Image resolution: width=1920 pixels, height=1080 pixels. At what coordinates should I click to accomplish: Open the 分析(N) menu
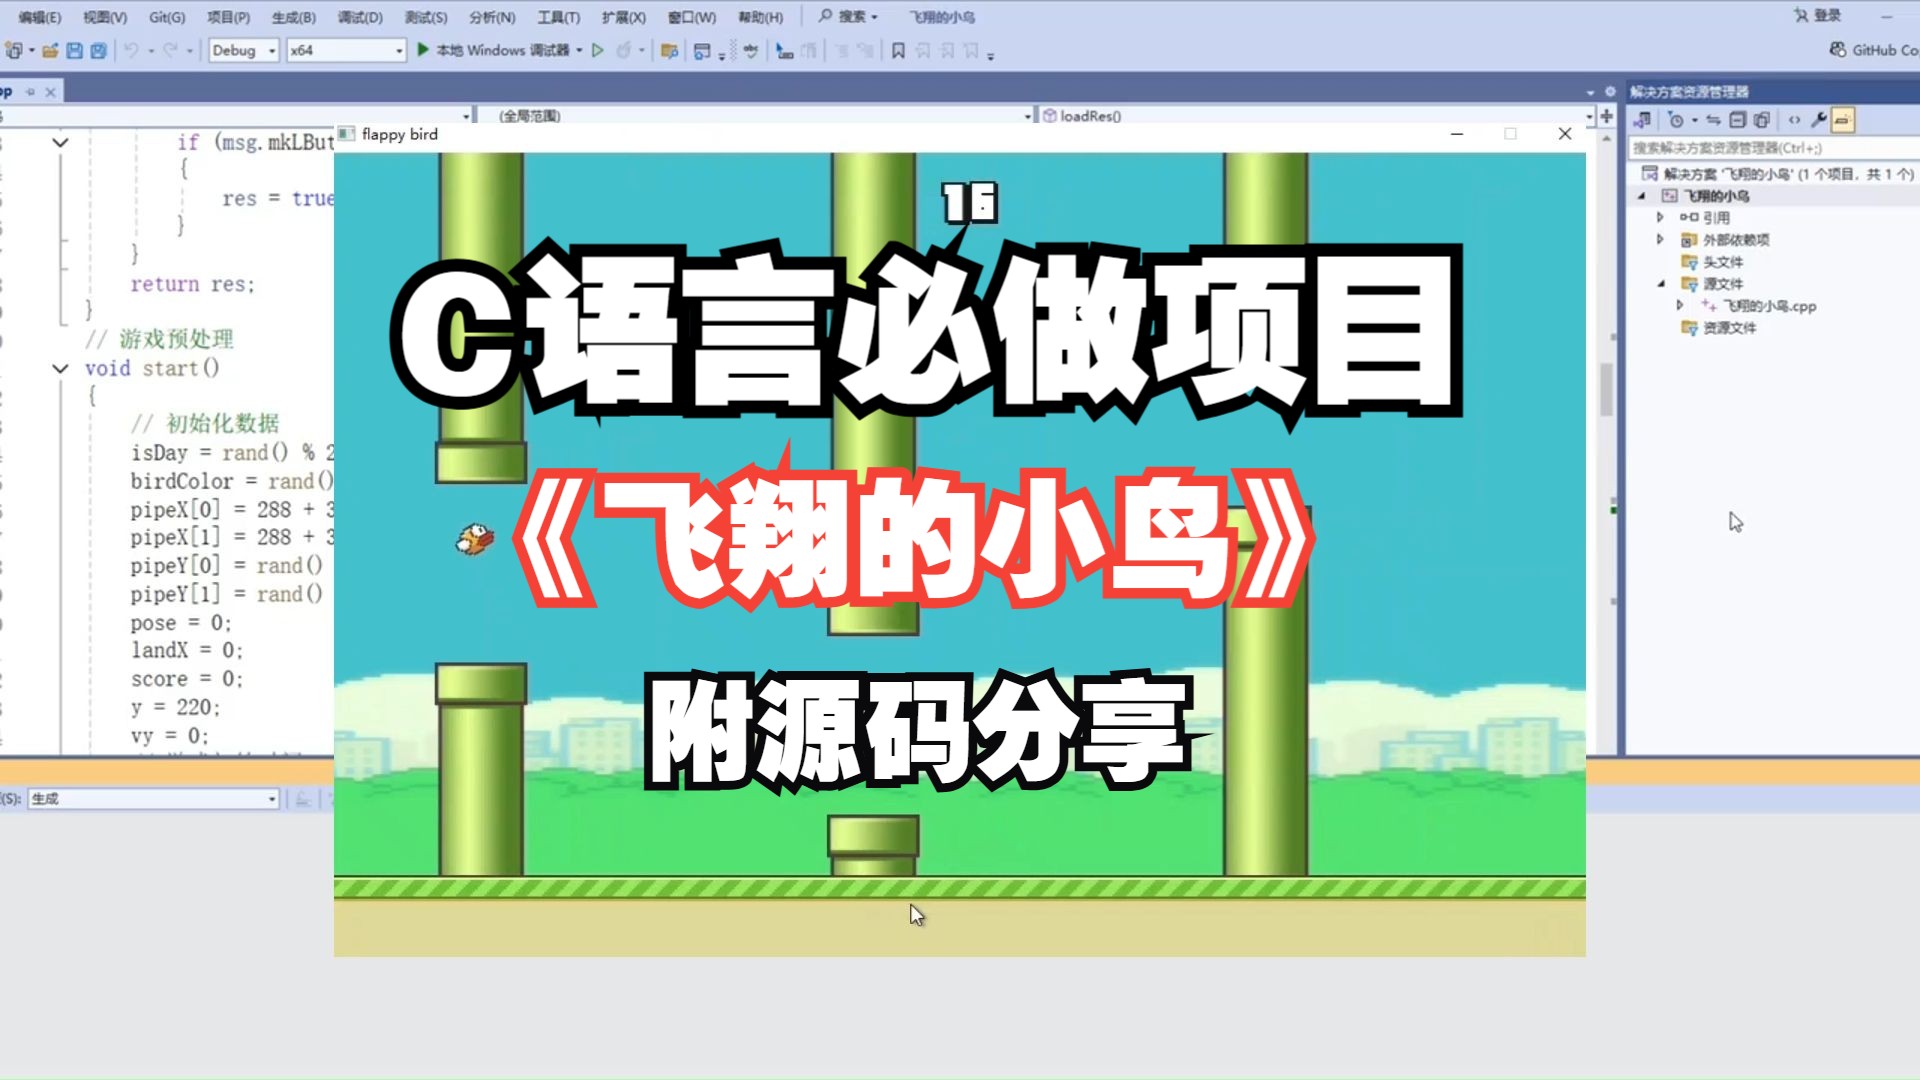coord(492,17)
